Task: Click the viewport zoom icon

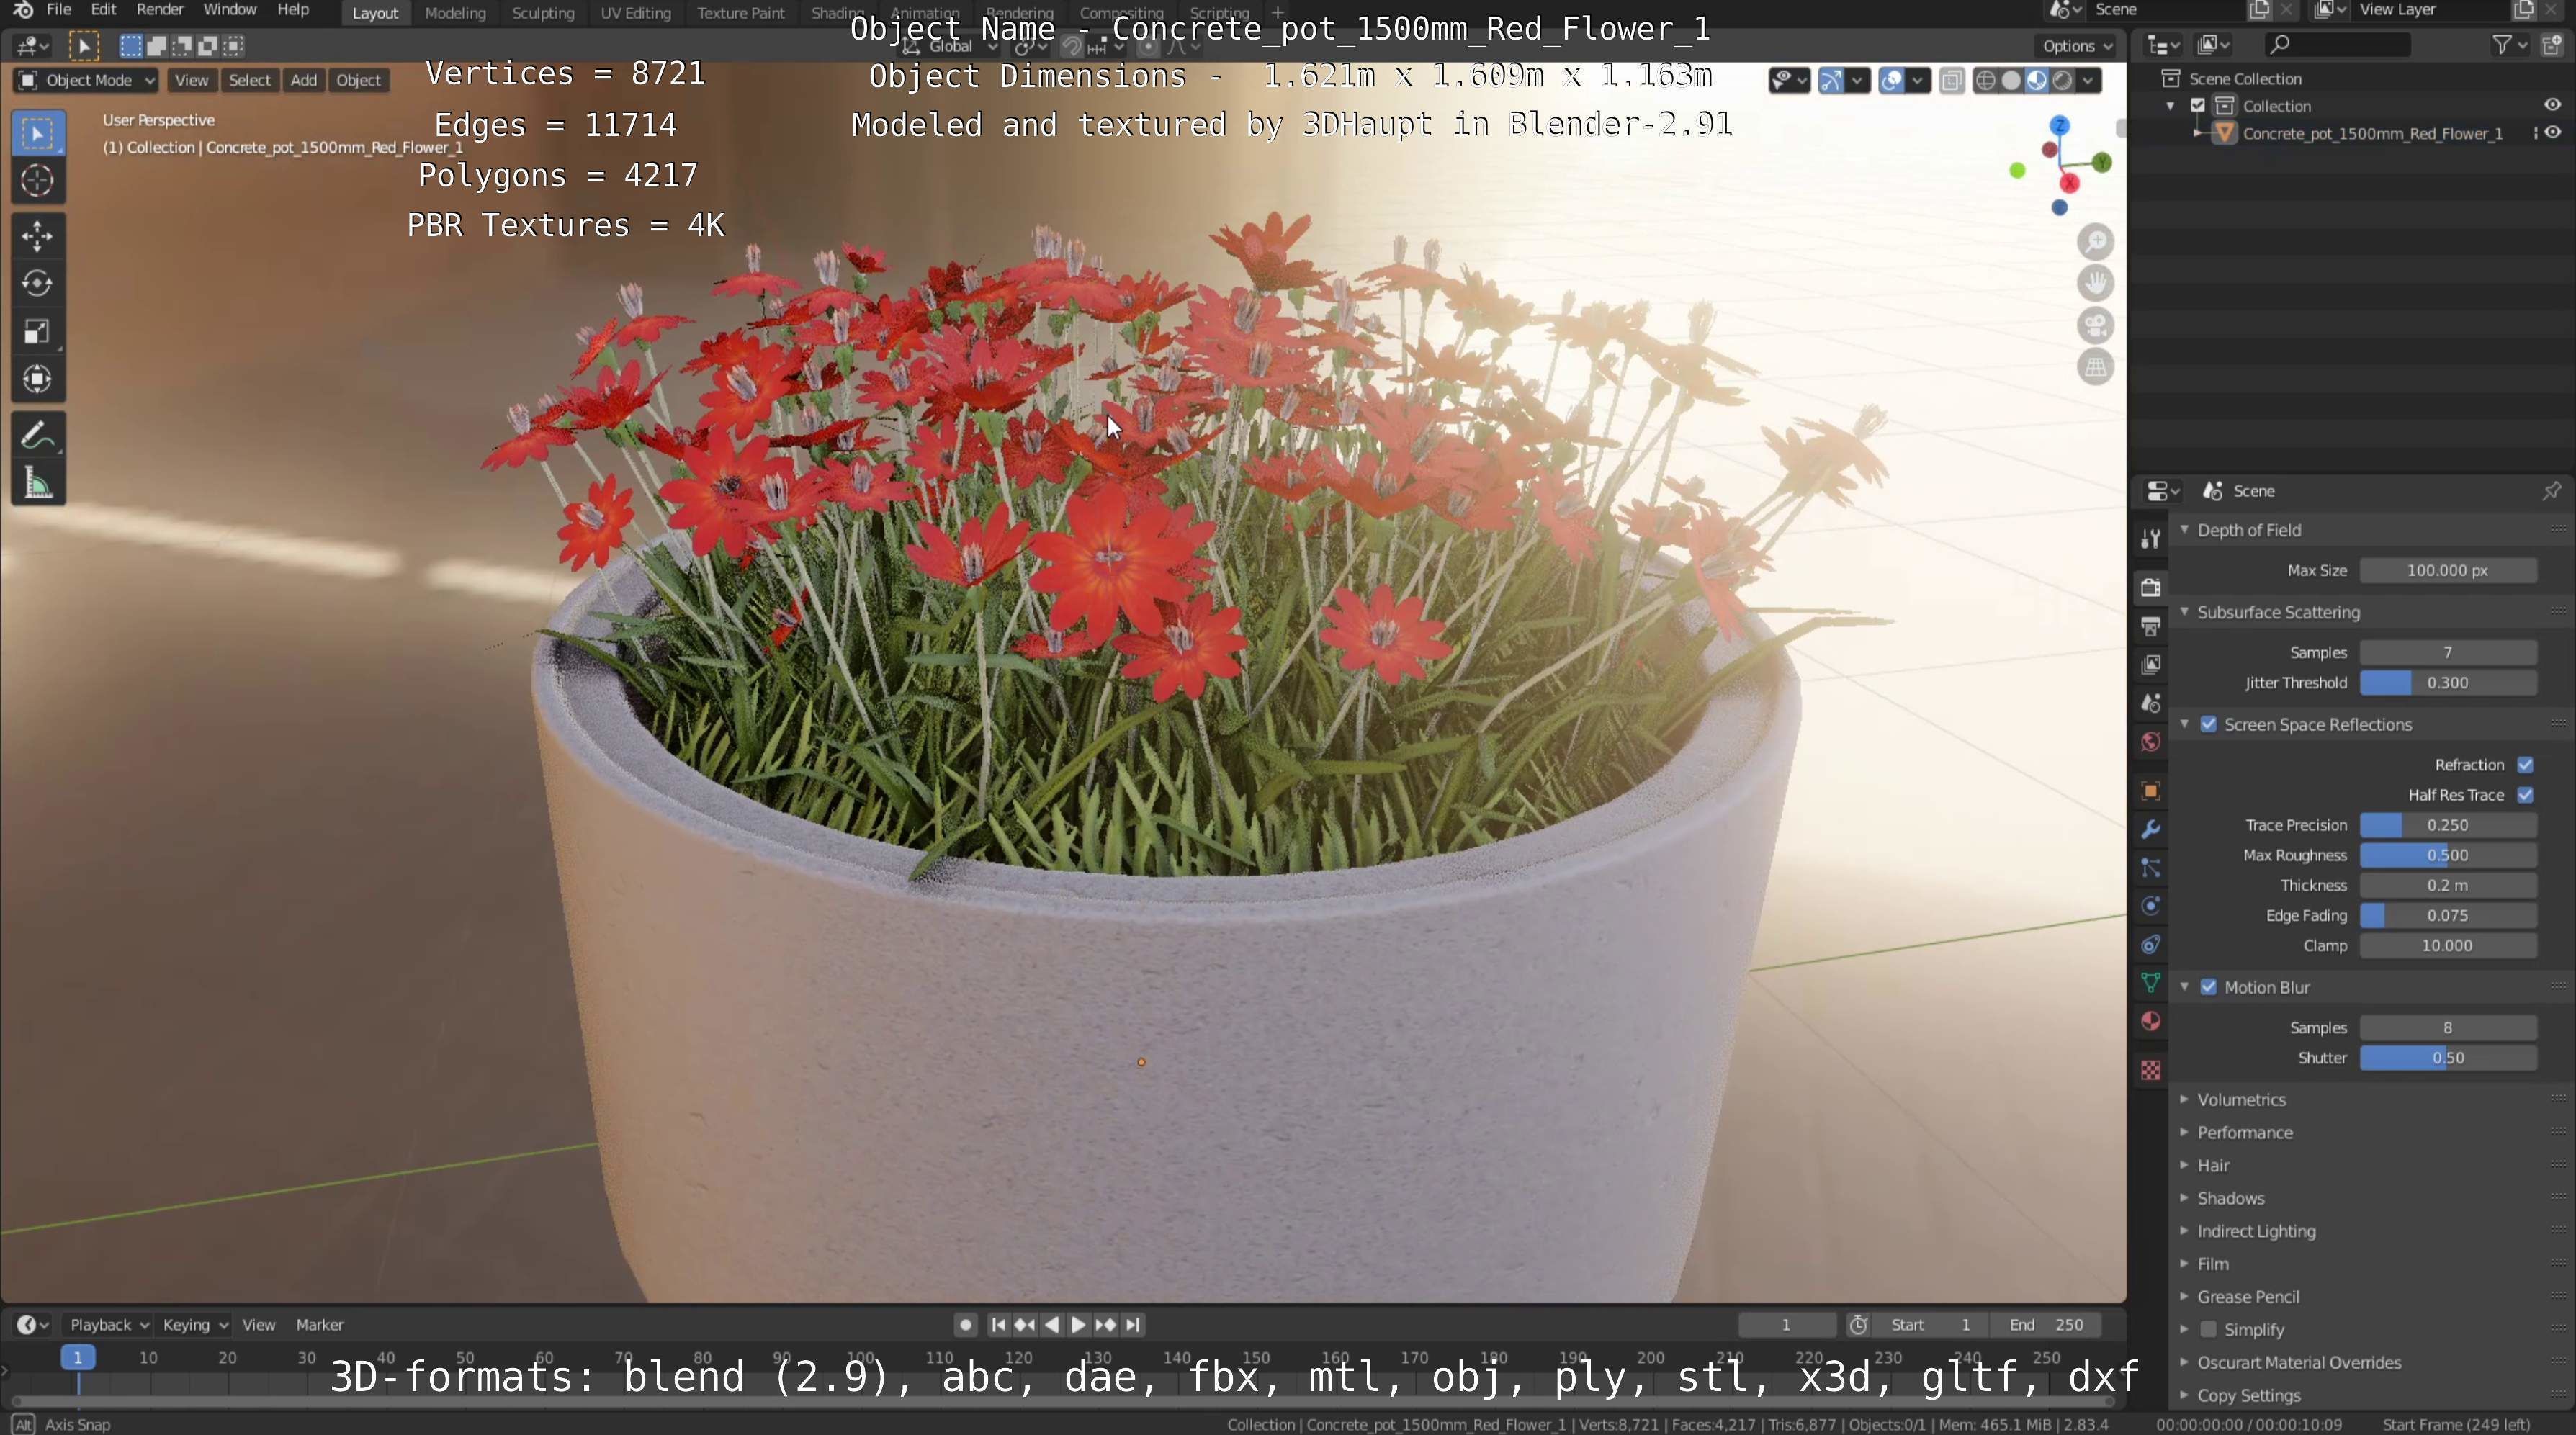Action: (x=2095, y=242)
